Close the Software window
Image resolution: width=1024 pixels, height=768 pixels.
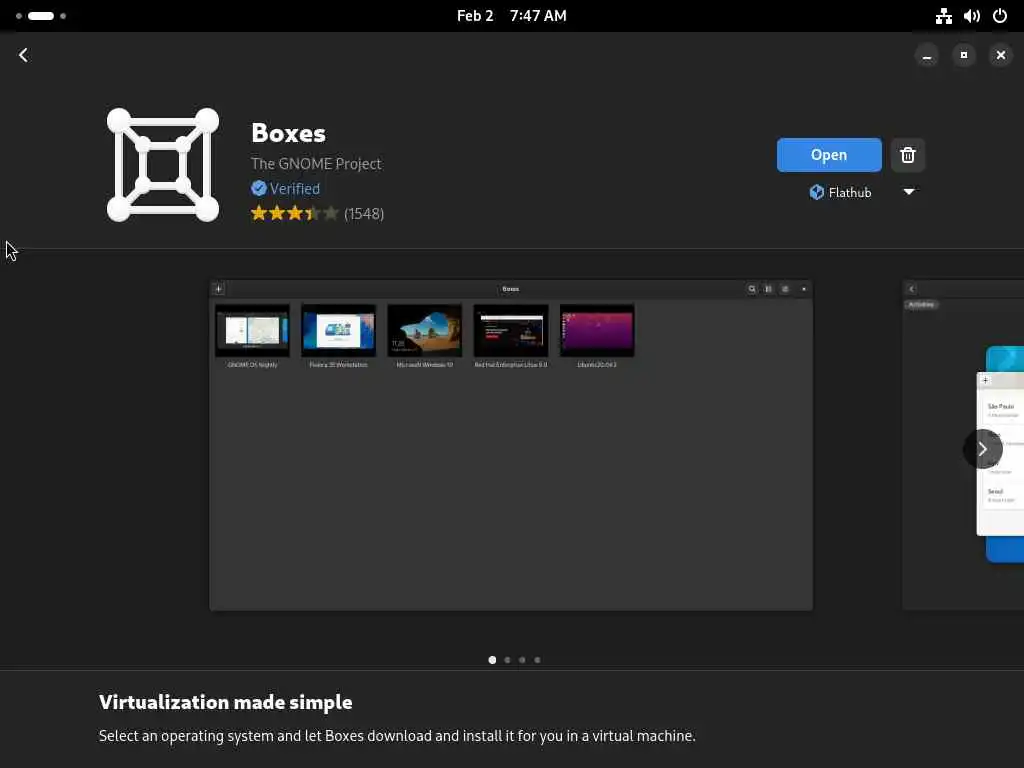point(1000,56)
